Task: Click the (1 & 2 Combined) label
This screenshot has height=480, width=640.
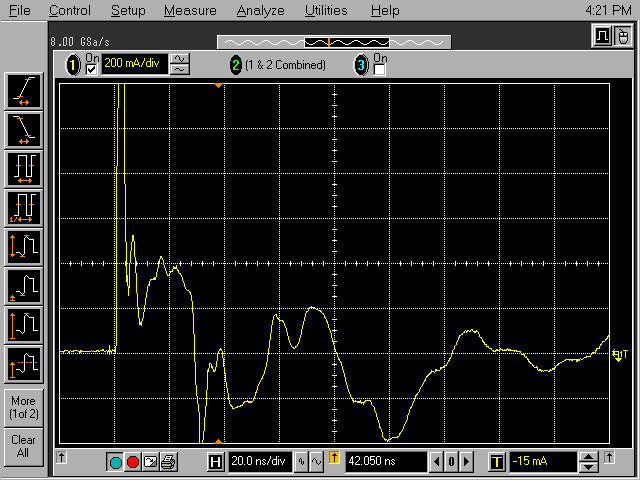Action: [285, 65]
